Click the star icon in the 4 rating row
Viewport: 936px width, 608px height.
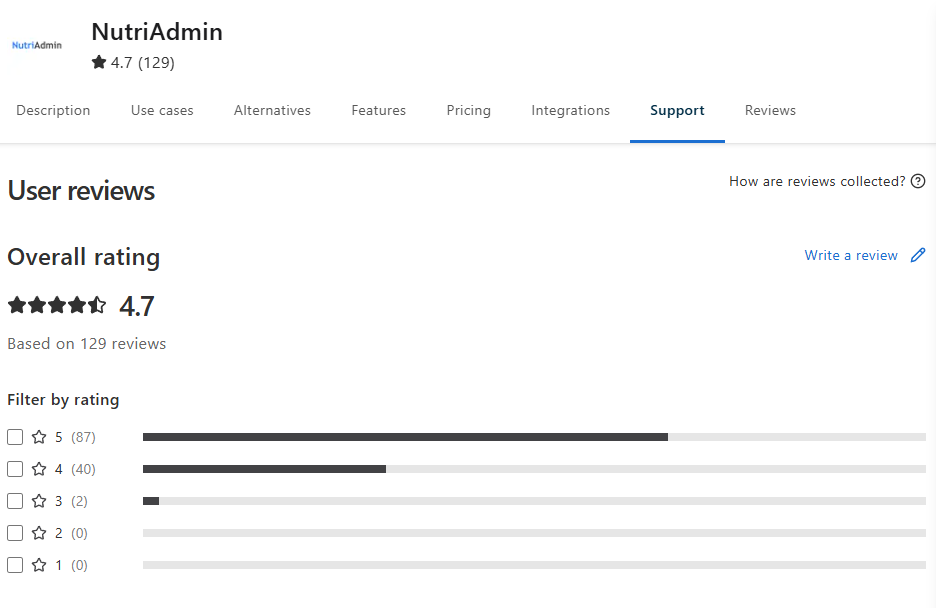[39, 470]
